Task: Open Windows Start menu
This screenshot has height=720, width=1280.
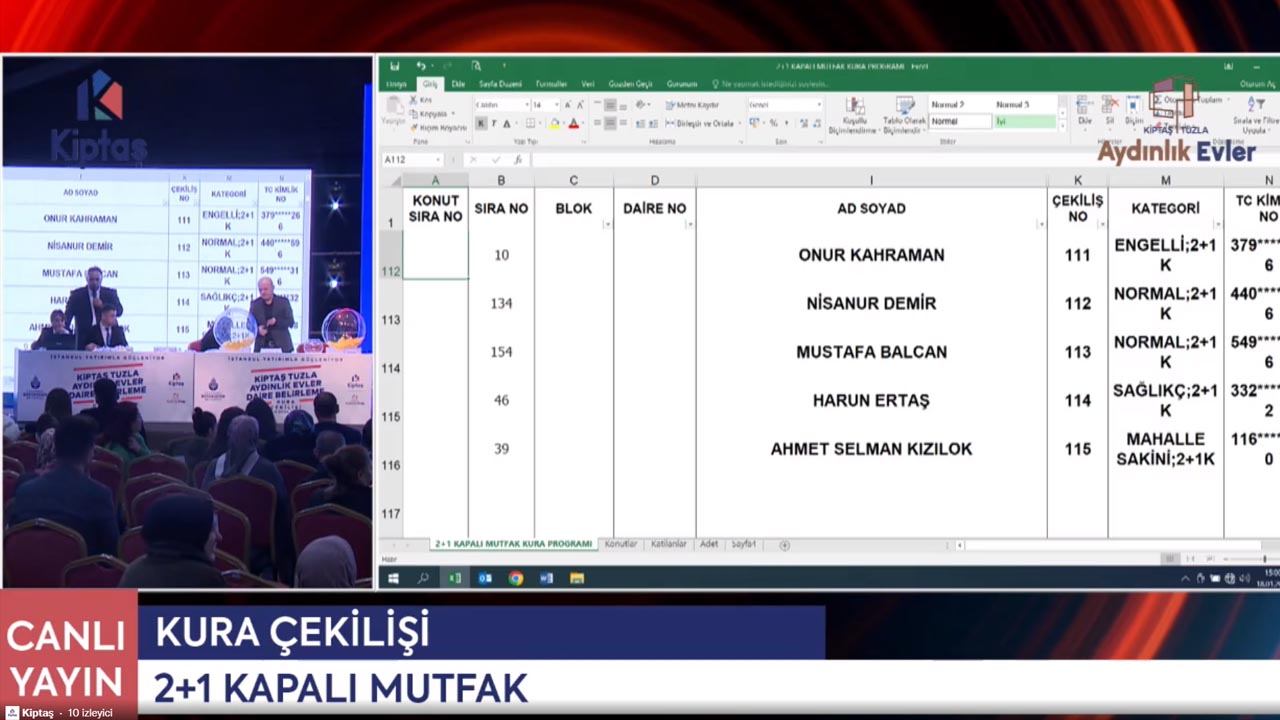Action: coord(393,578)
